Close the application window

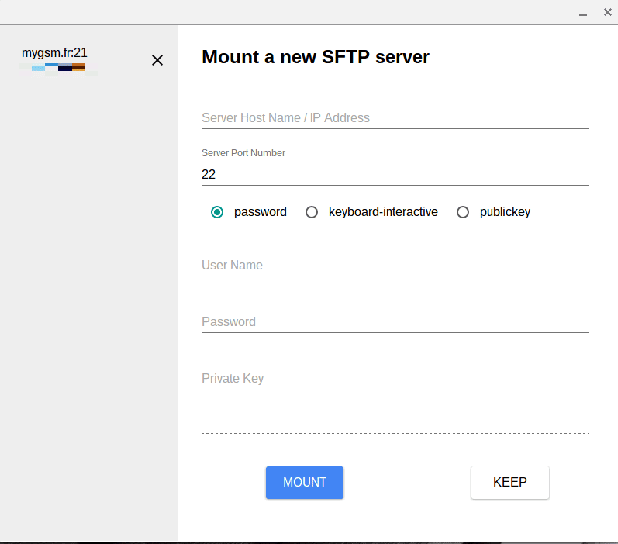607,13
